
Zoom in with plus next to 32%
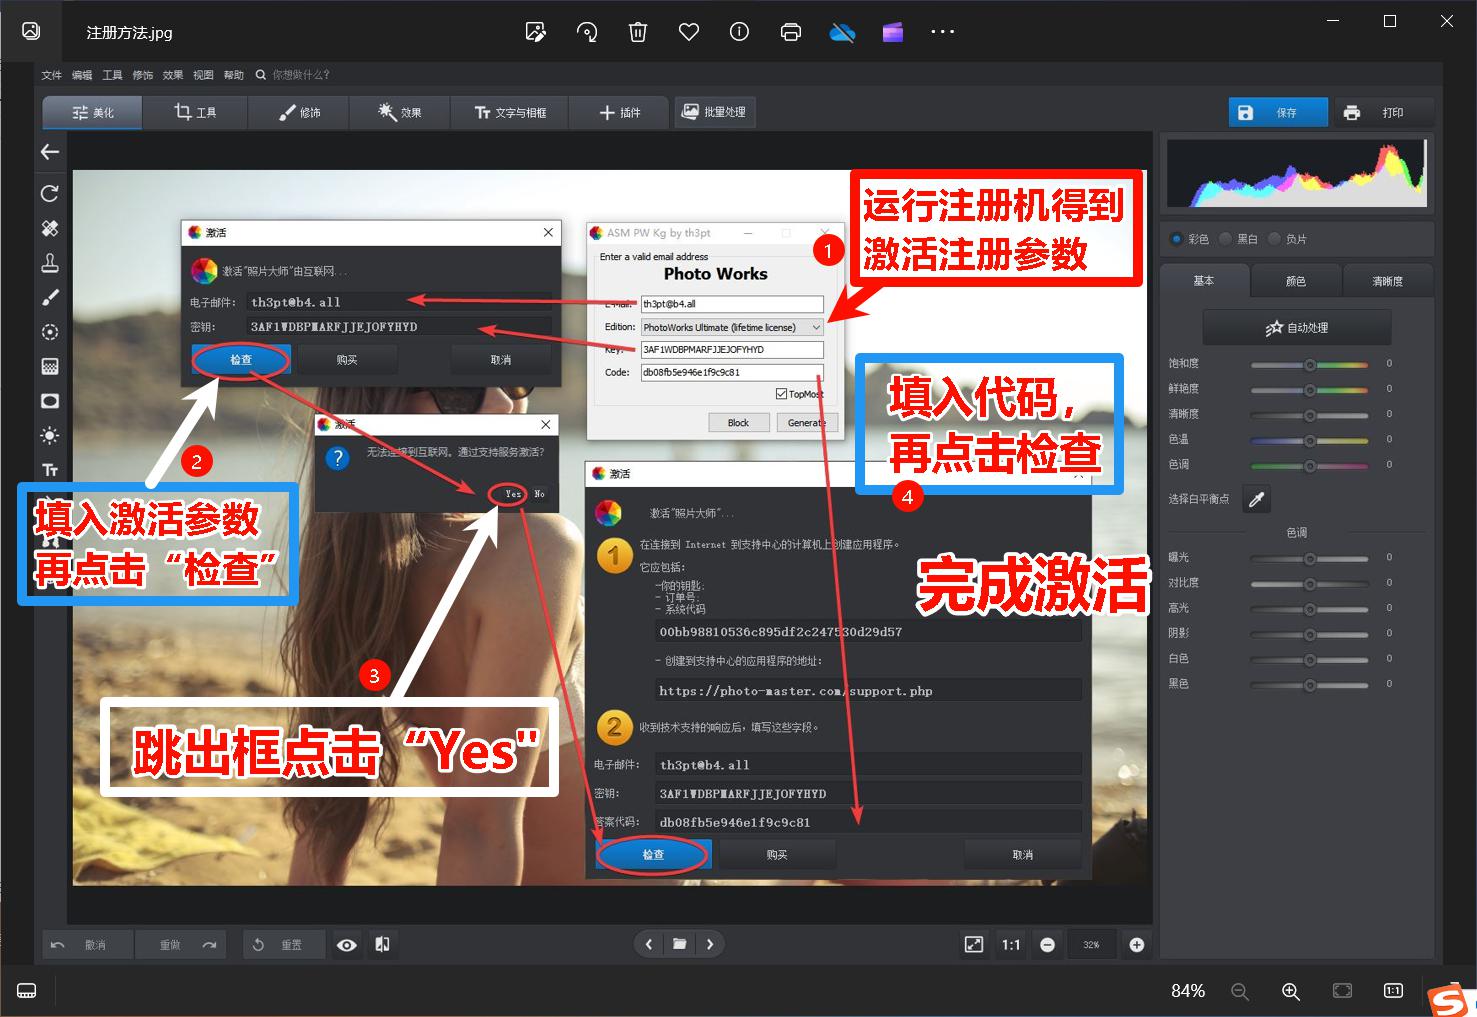click(1137, 945)
